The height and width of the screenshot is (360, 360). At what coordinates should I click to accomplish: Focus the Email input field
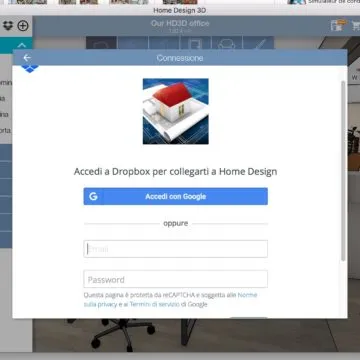click(176, 249)
